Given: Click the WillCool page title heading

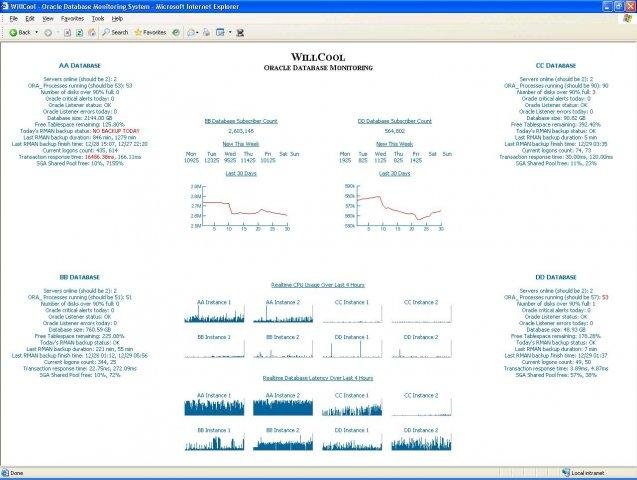Looking at the screenshot, I should pyautogui.click(x=318, y=57).
